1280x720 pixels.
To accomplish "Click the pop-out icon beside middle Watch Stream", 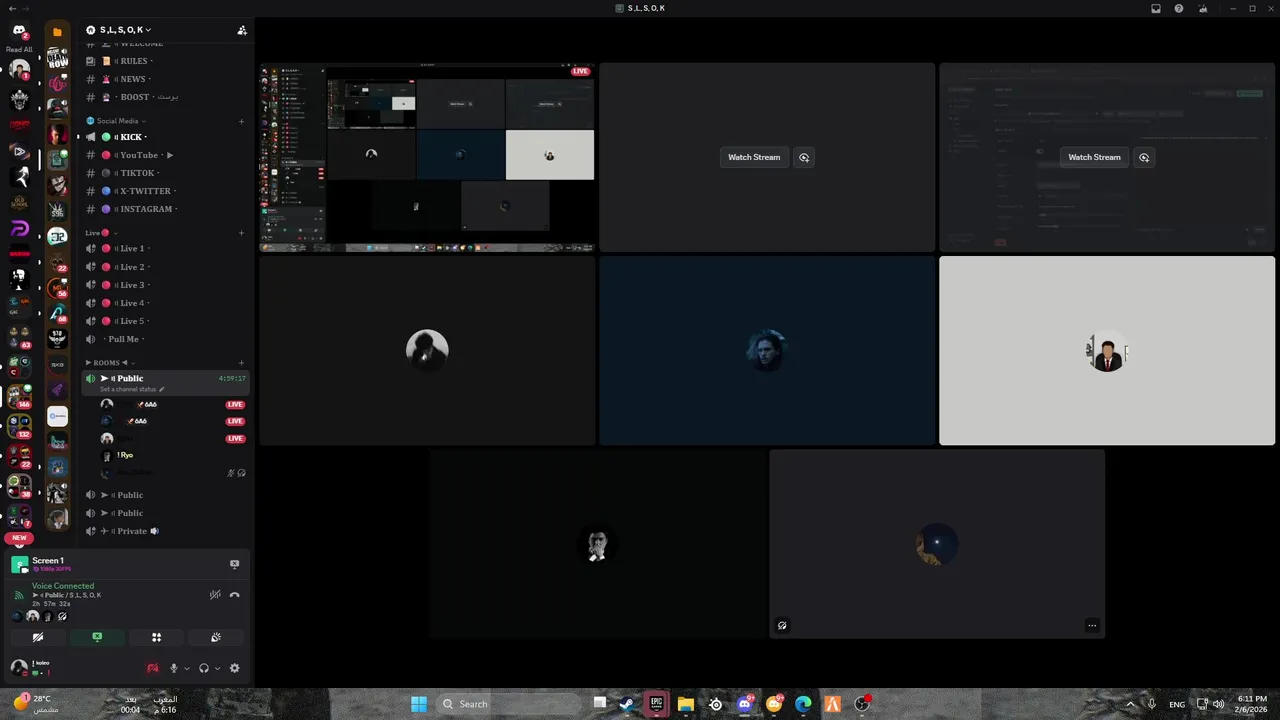I will pos(804,157).
